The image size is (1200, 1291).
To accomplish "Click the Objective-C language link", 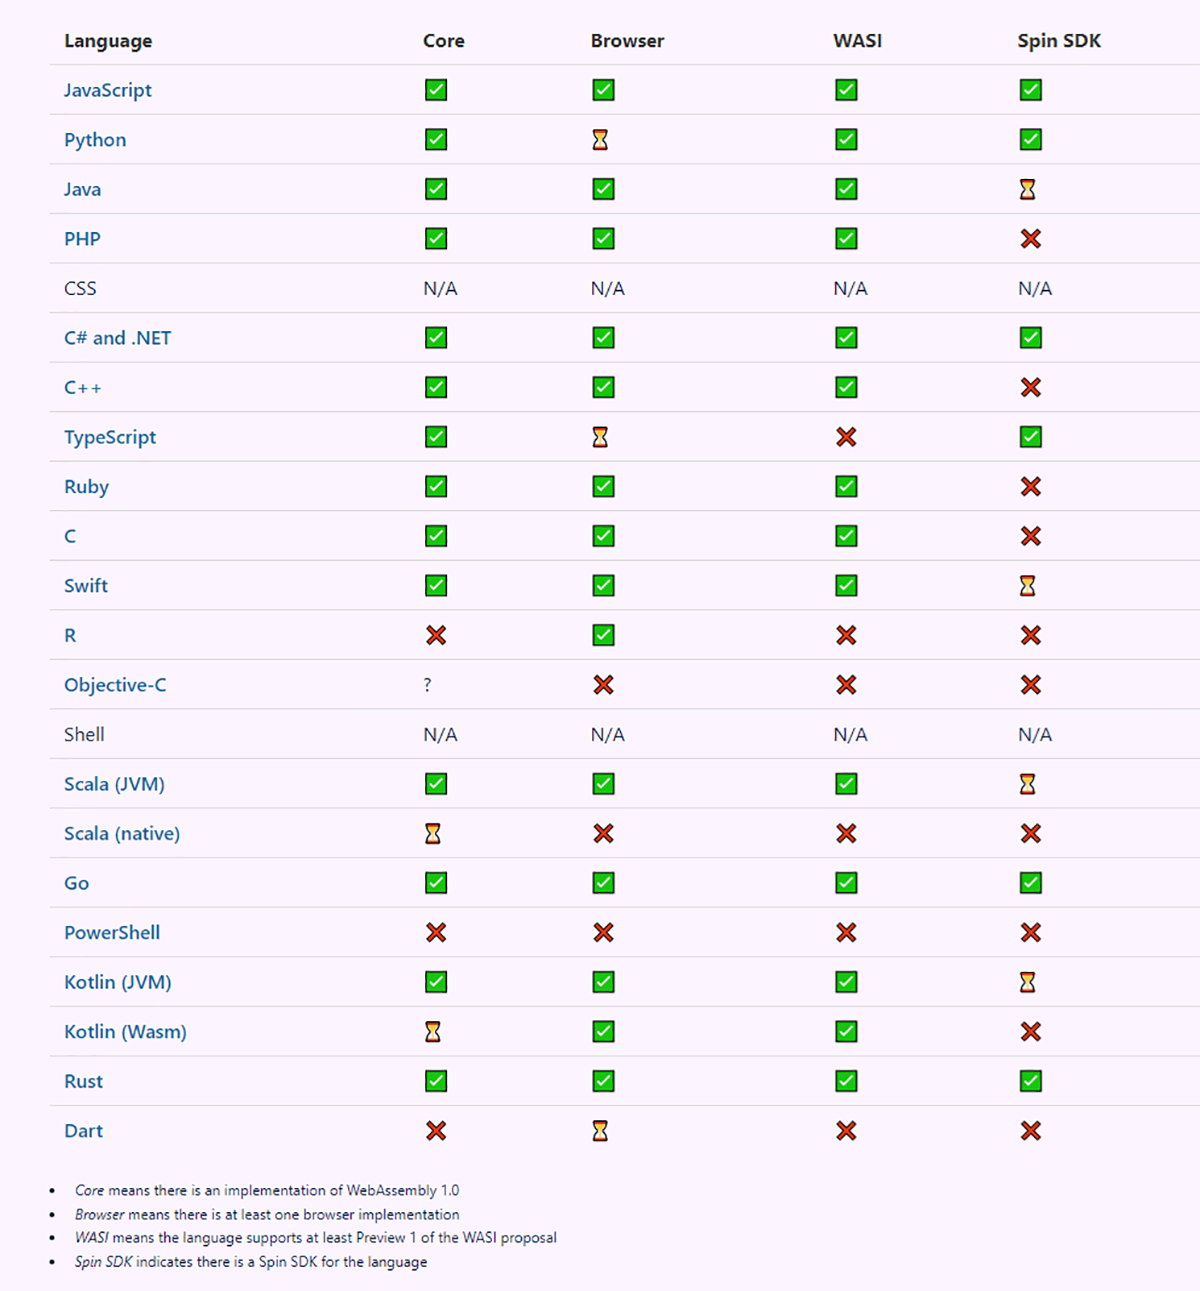I will [115, 685].
